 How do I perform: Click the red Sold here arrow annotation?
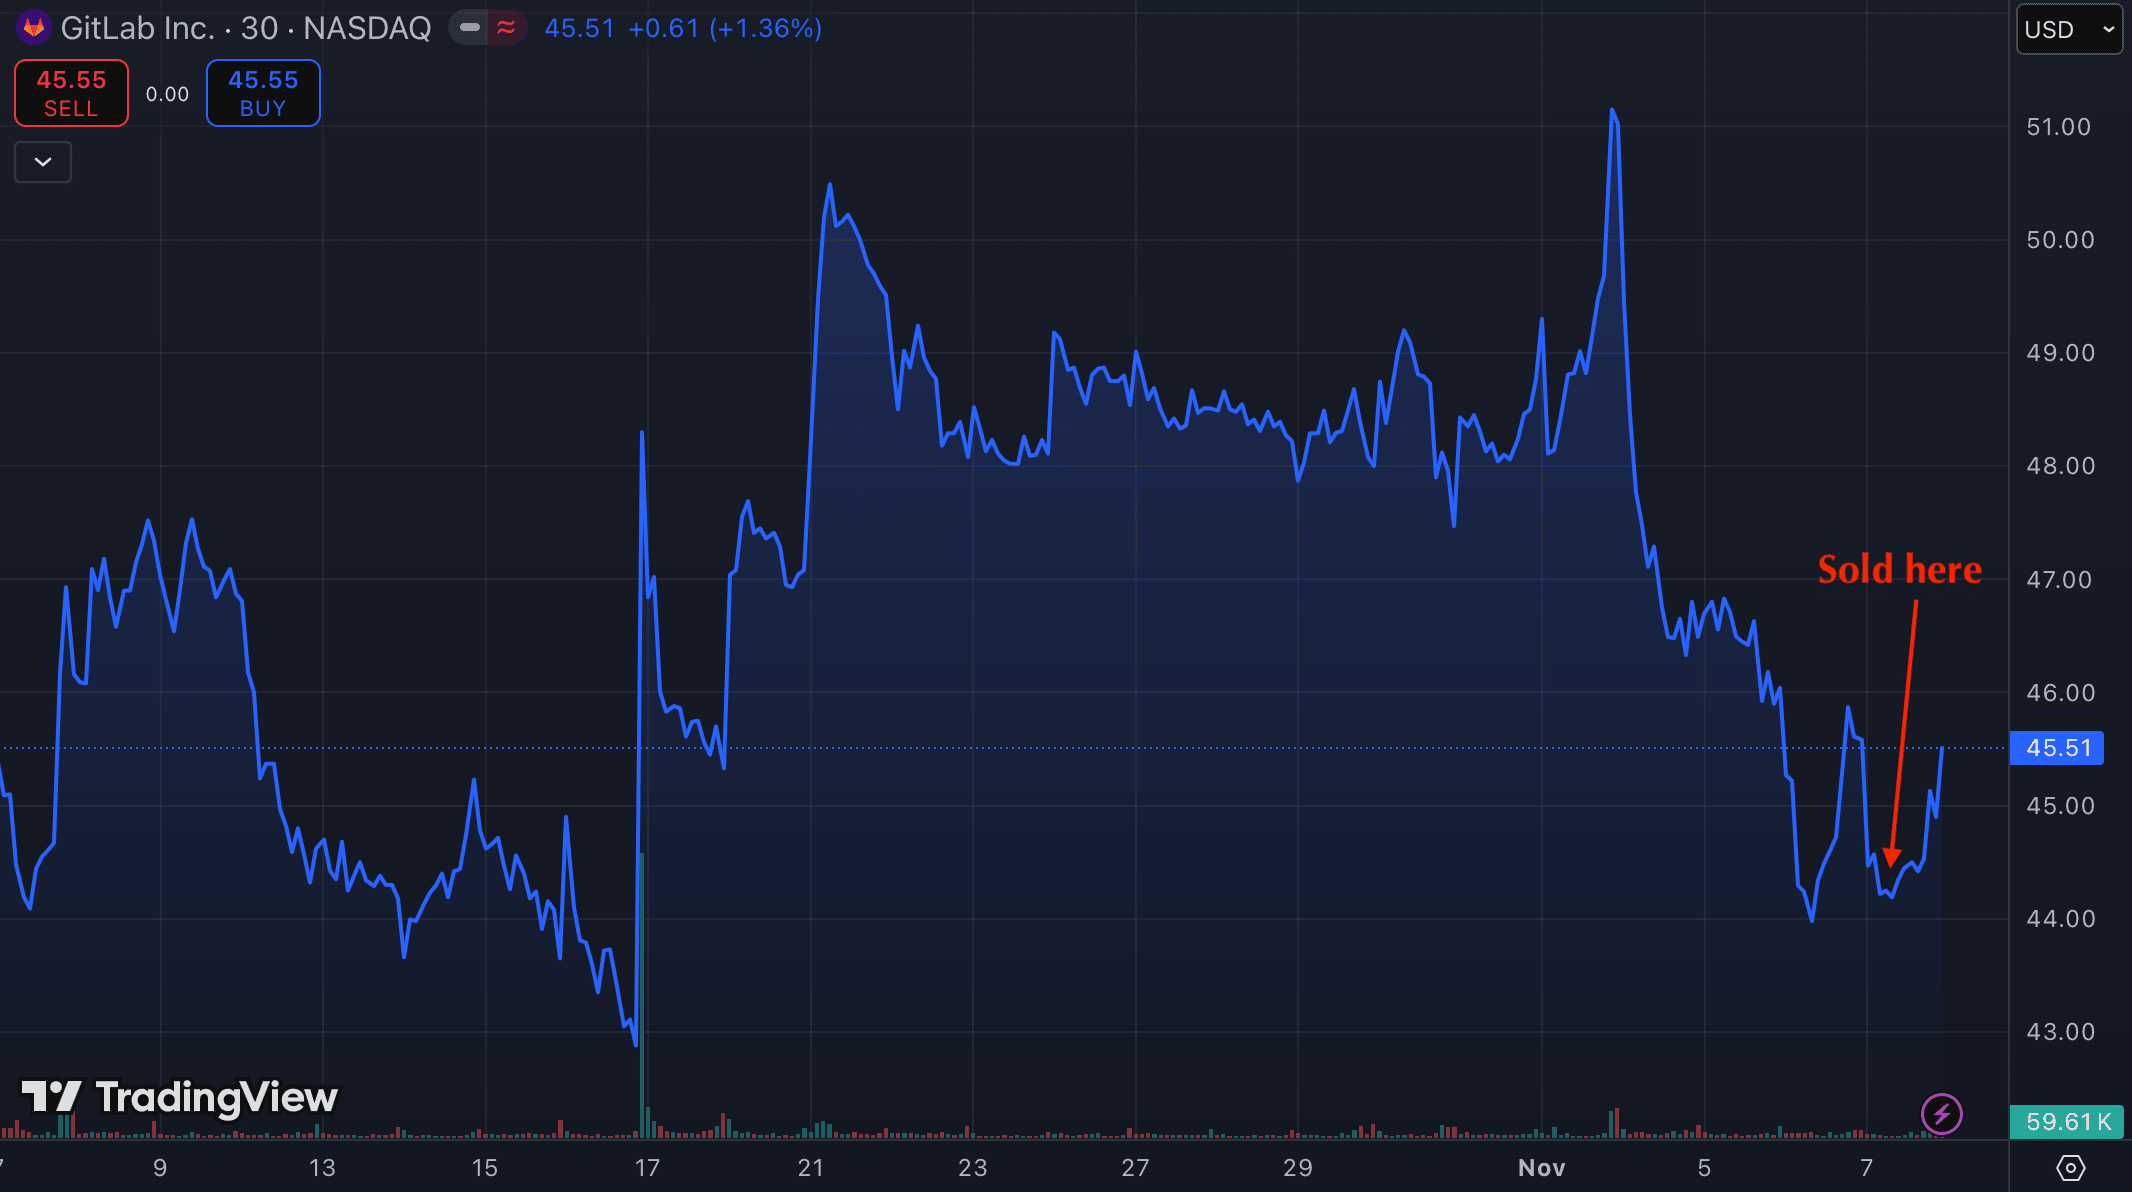pos(1903,730)
